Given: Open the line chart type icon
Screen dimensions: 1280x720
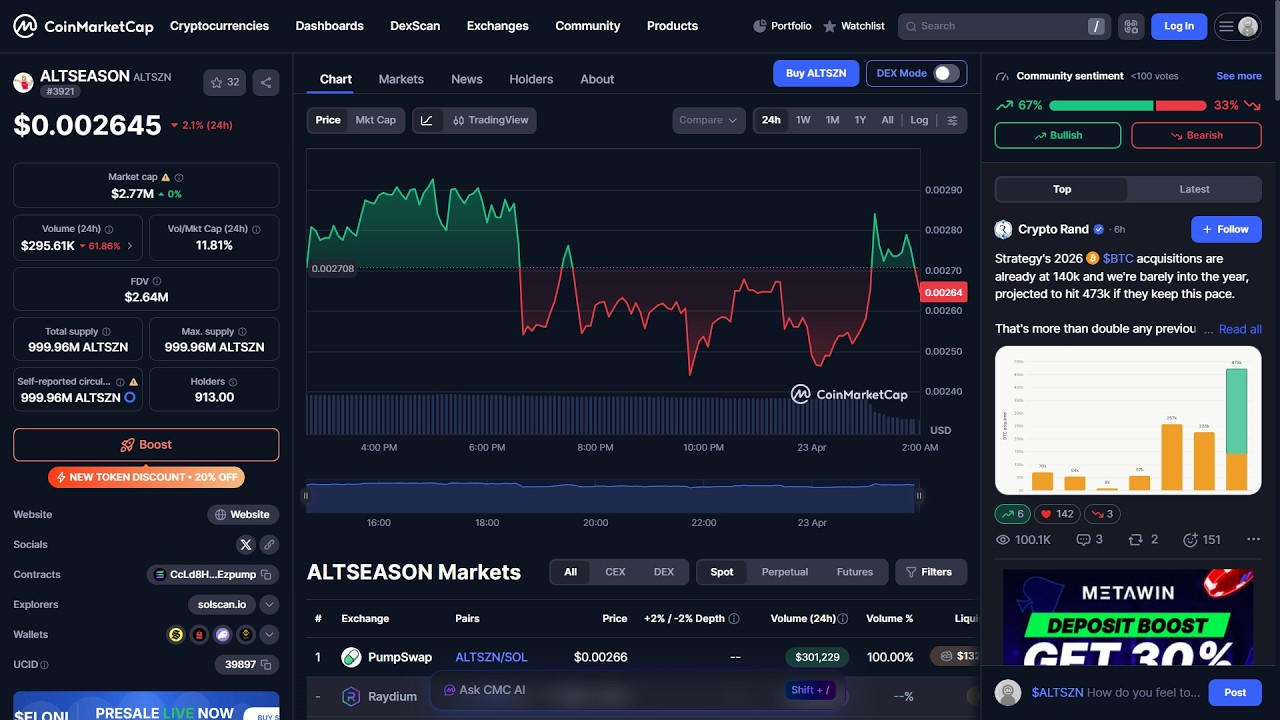Looking at the screenshot, I should (x=427, y=120).
